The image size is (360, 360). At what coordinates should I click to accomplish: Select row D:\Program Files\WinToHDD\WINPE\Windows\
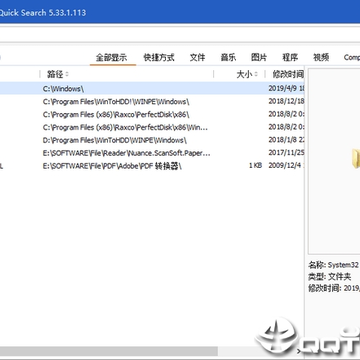pos(152,140)
